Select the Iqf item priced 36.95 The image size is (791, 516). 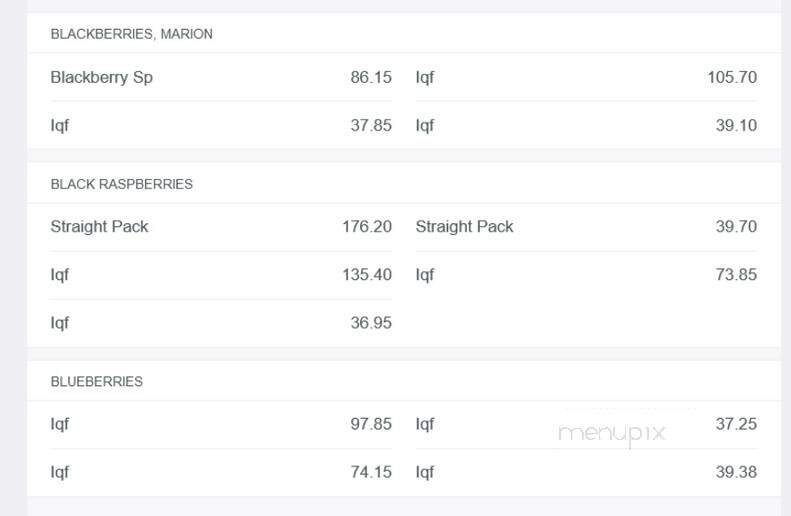(x=60, y=323)
